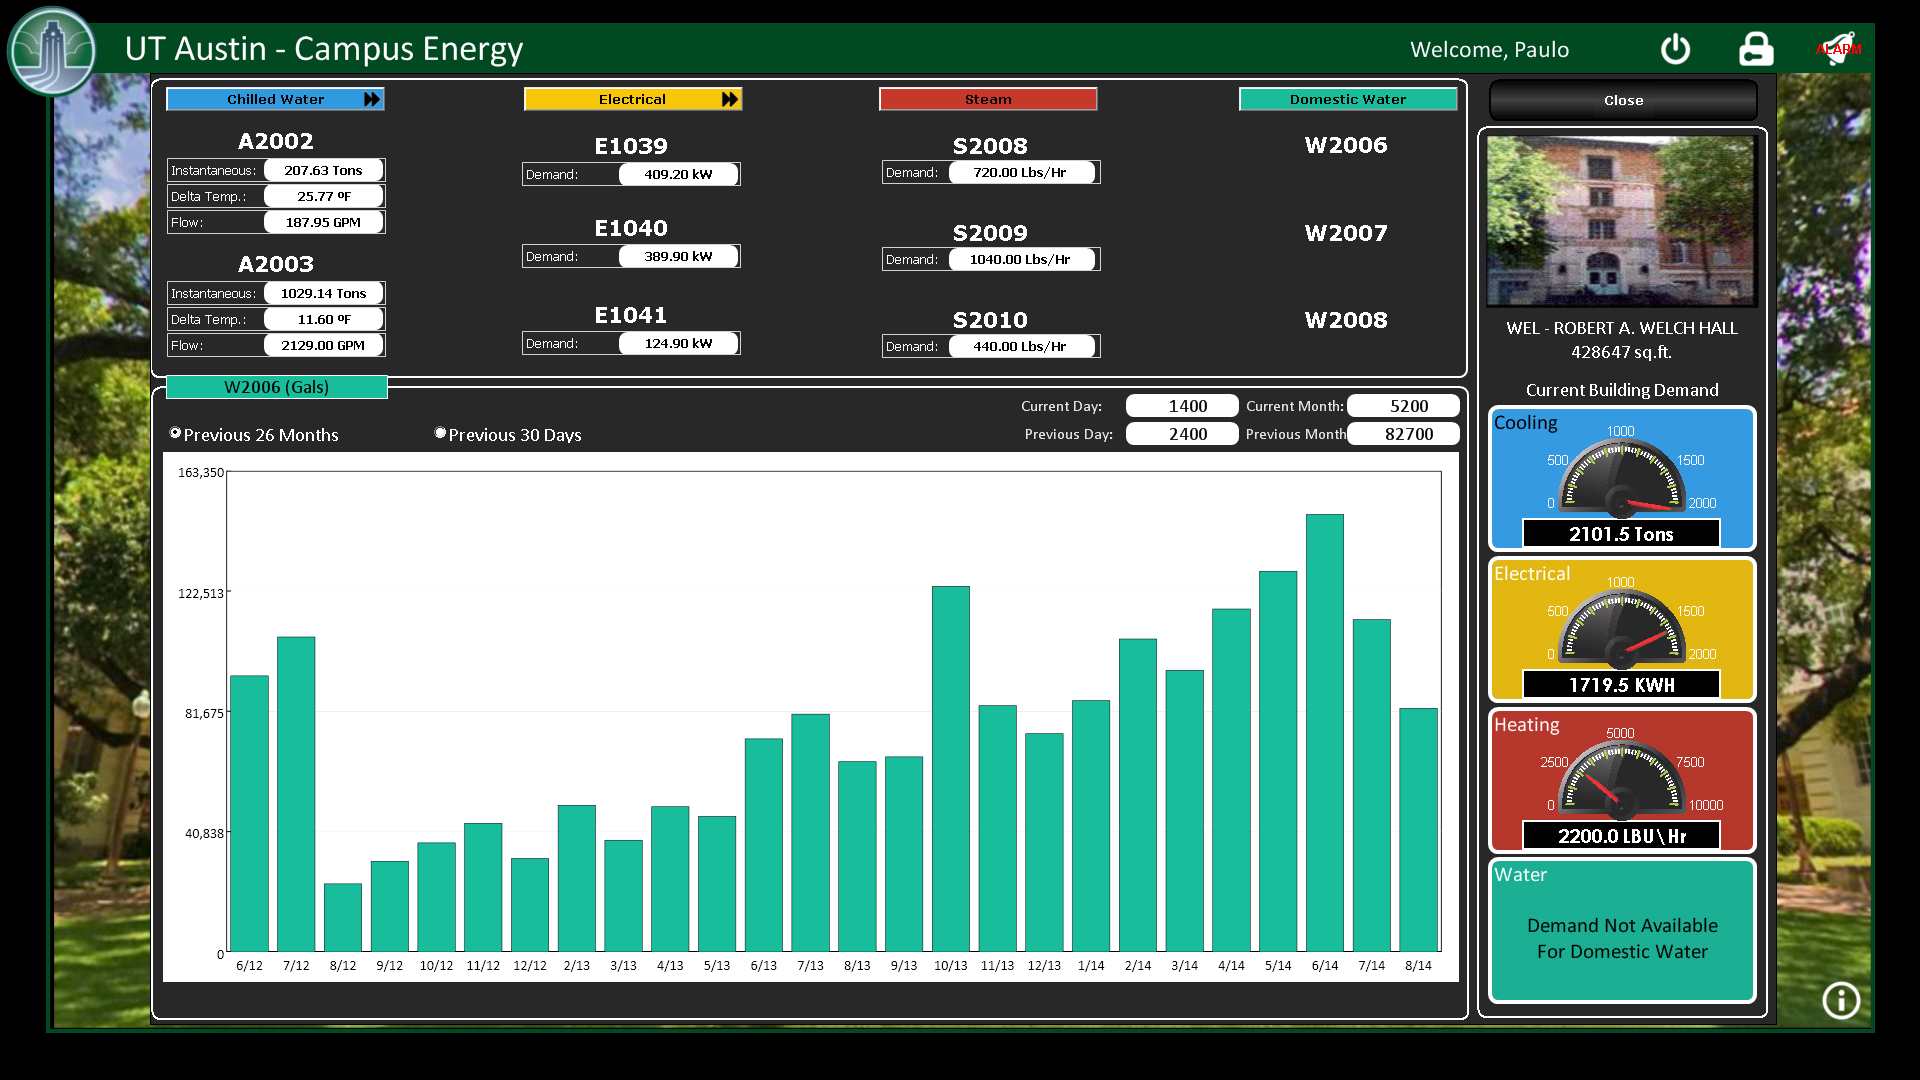Click S2009 demand 1040.00 Lbs/Hr value
The image size is (1920, 1080).
point(1021,259)
